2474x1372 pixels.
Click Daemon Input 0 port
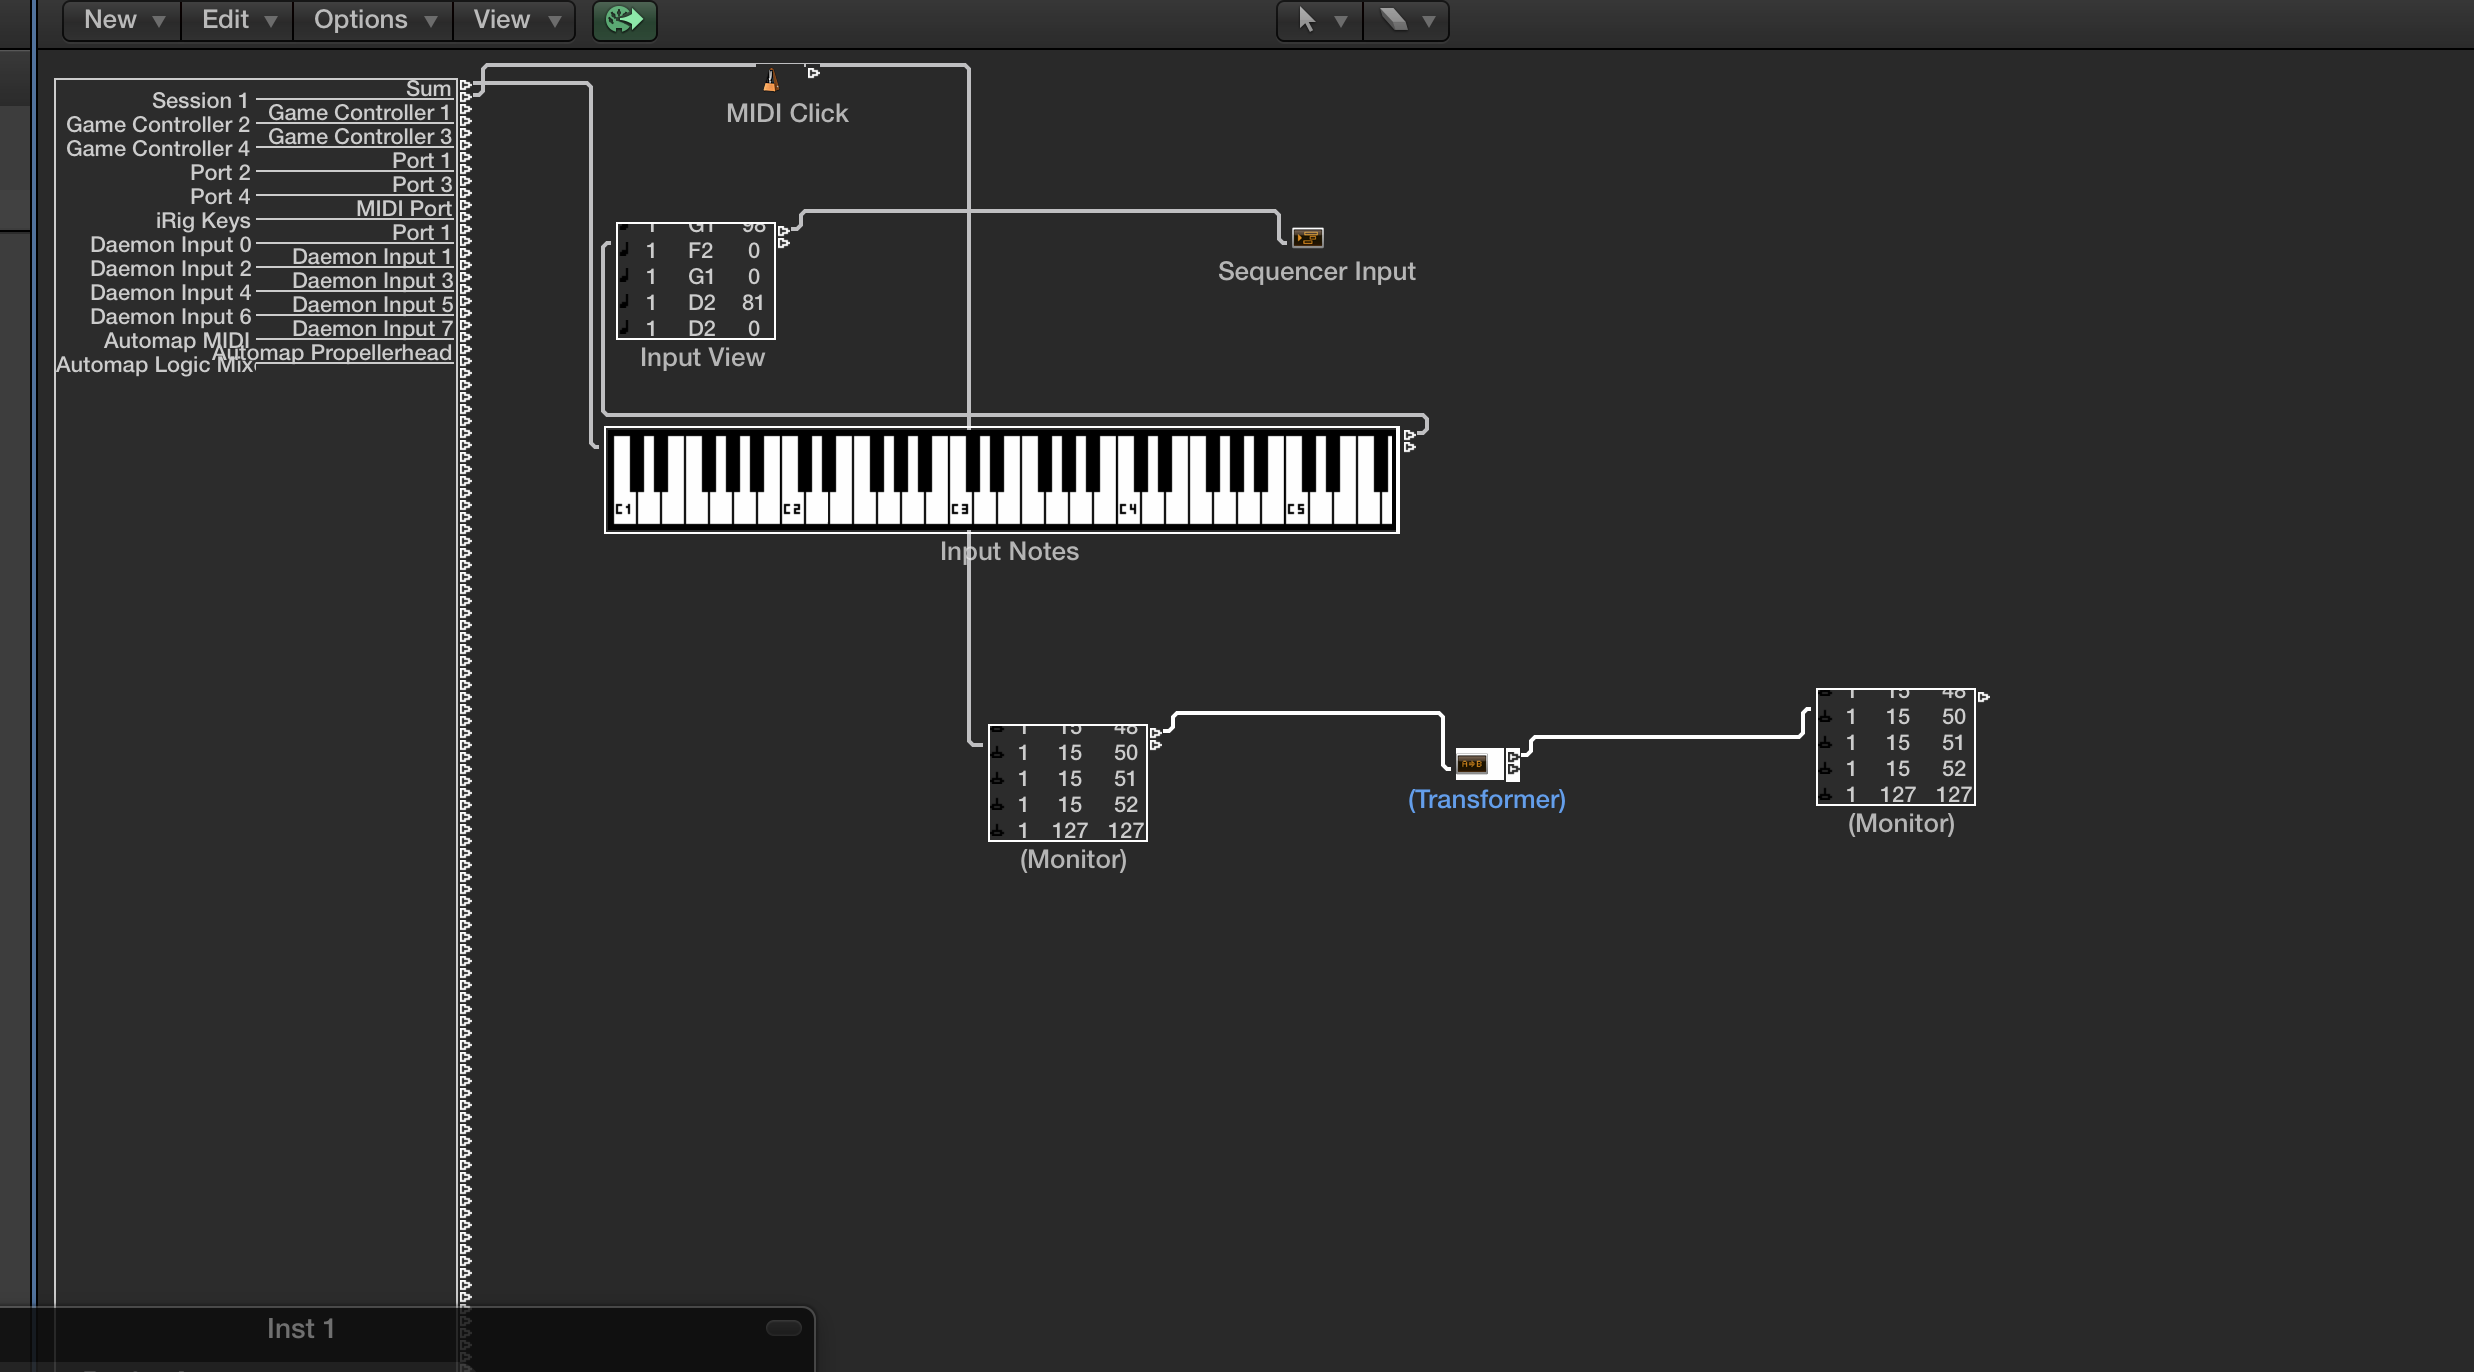[171, 245]
